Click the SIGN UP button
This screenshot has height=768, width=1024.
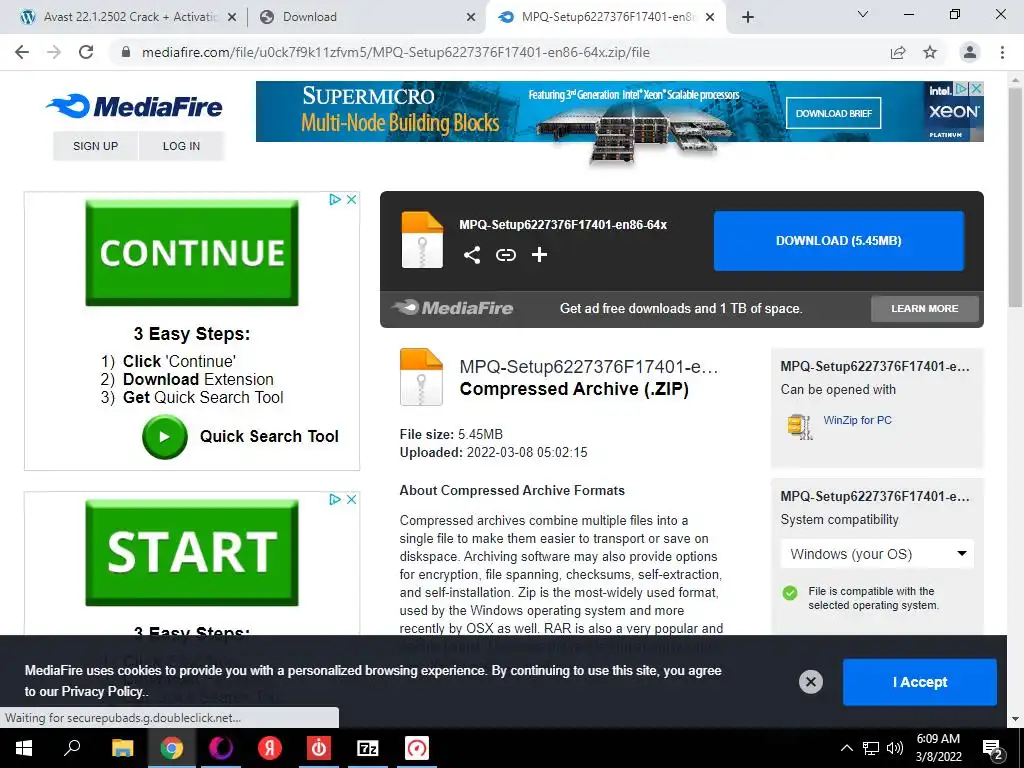tap(95, 146)
